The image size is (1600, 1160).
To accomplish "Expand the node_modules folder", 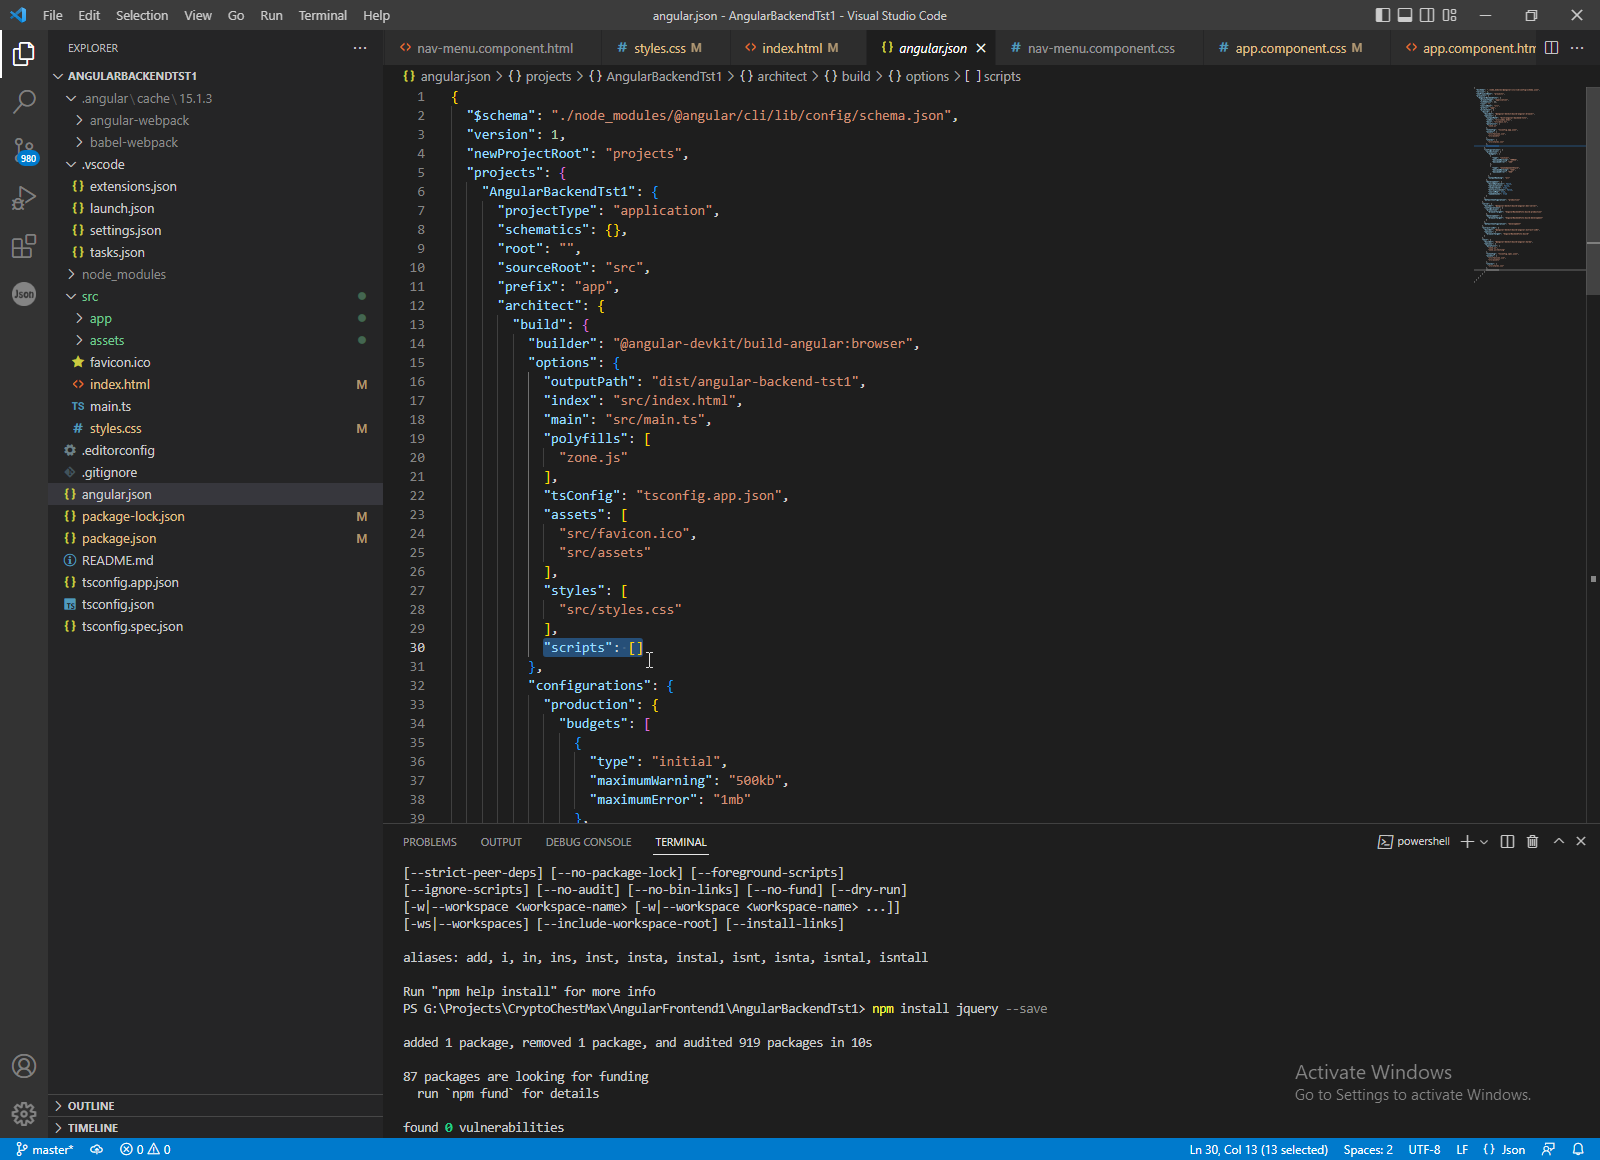I will coord(123,274).
